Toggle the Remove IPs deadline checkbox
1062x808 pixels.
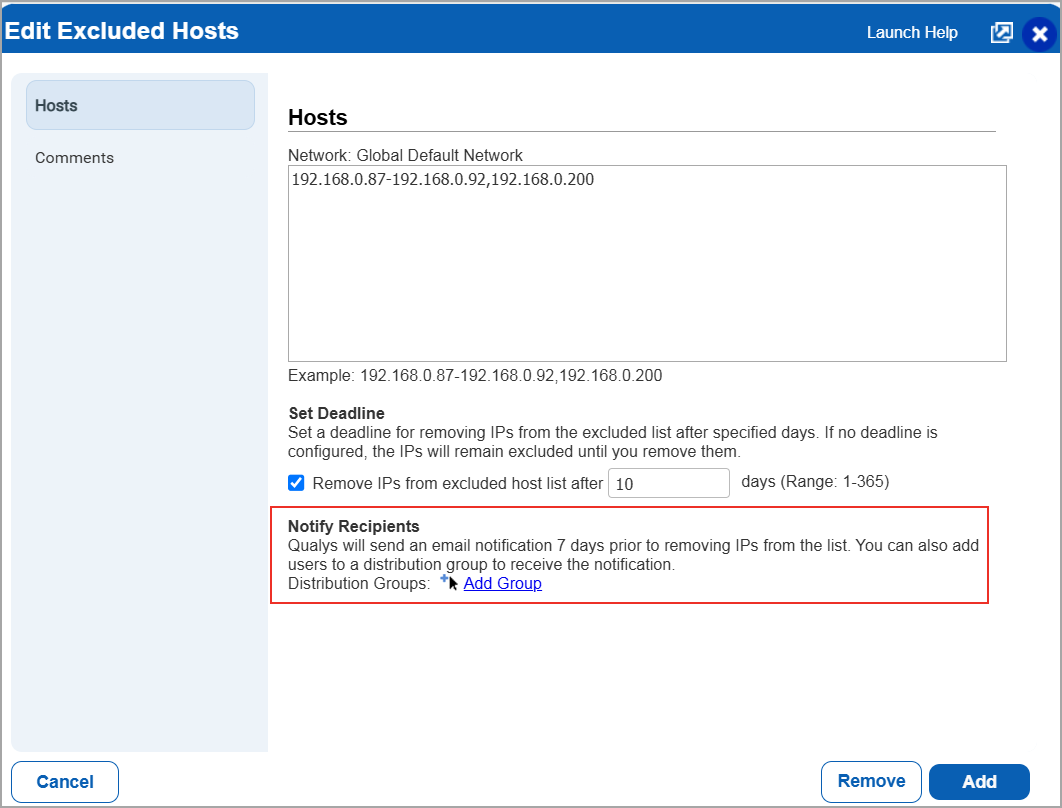coord(296,483)
